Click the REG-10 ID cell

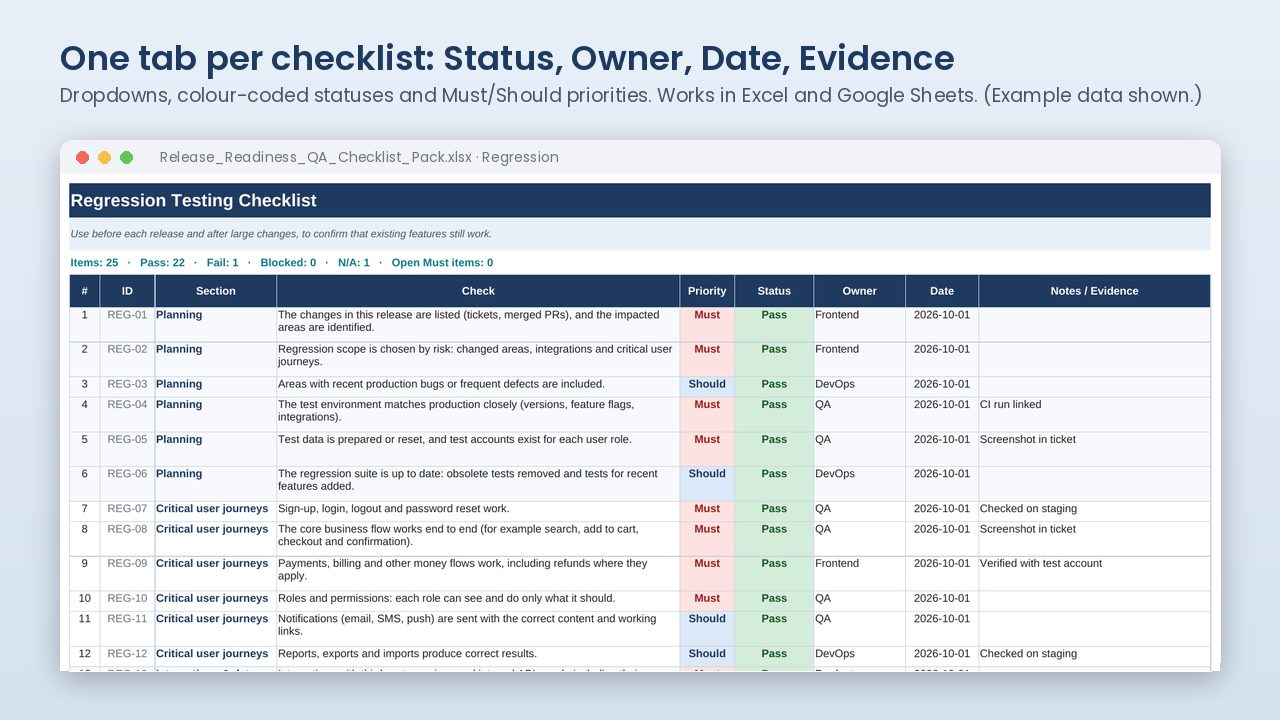[127, 599]
